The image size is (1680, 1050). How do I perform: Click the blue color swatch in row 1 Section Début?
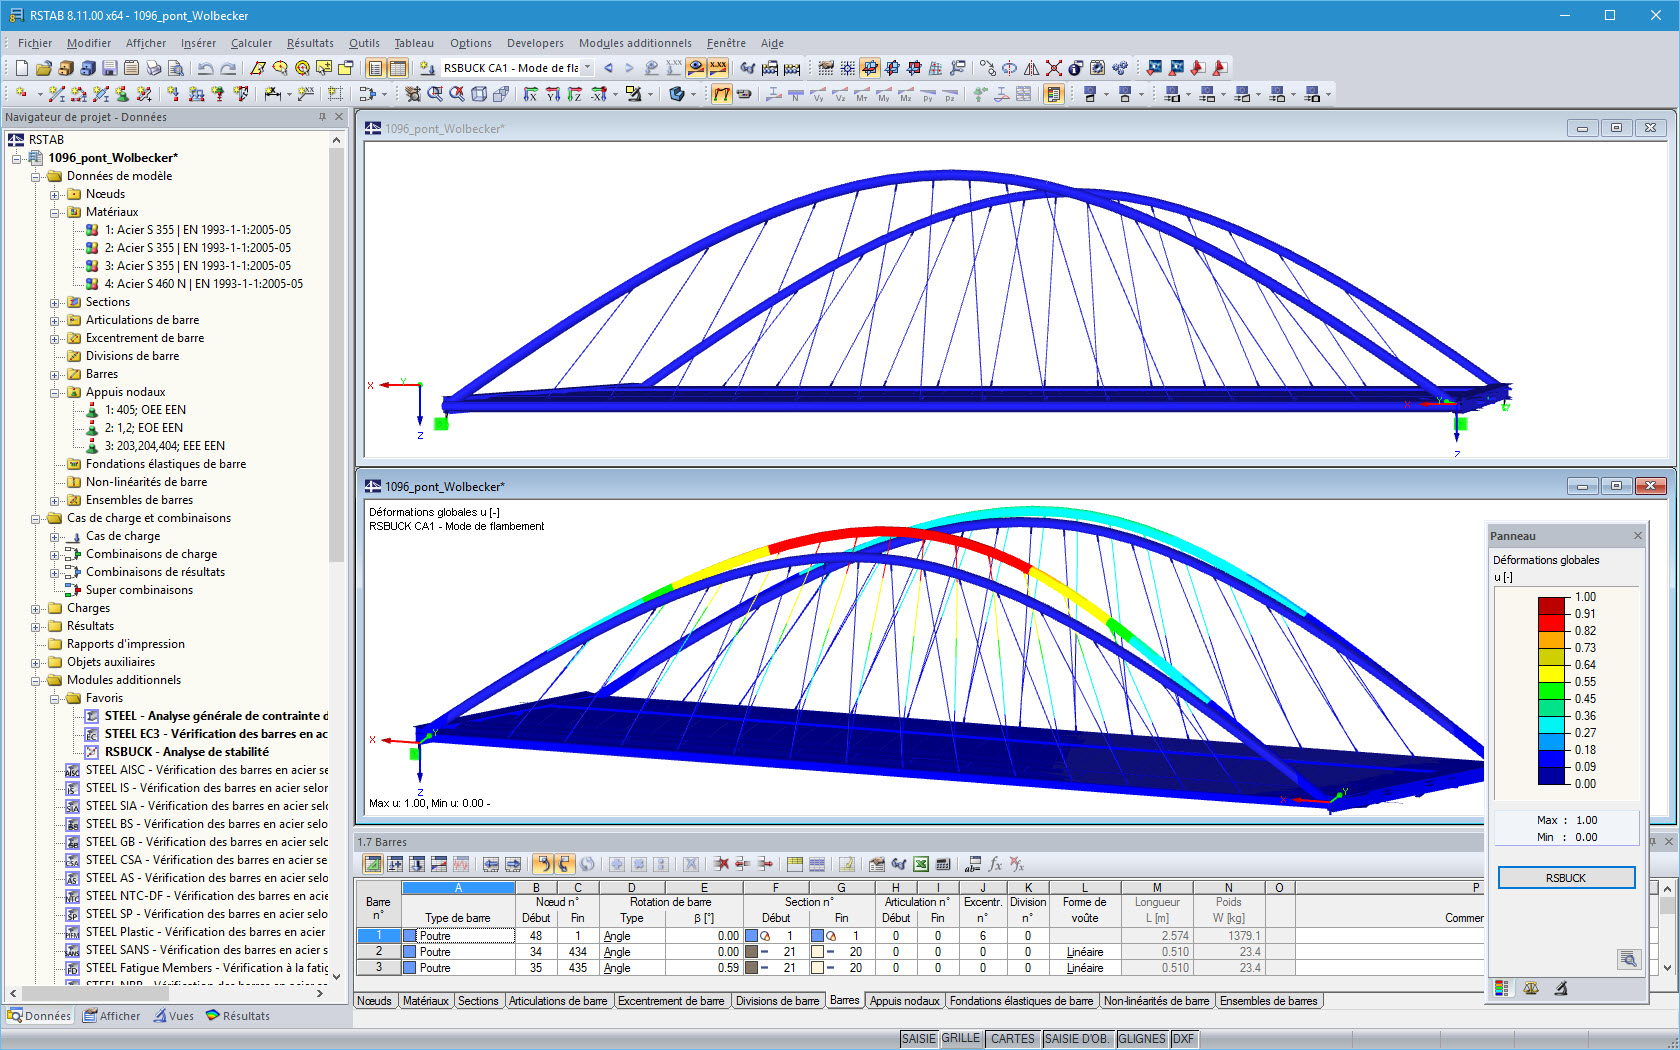pos(752,936)
